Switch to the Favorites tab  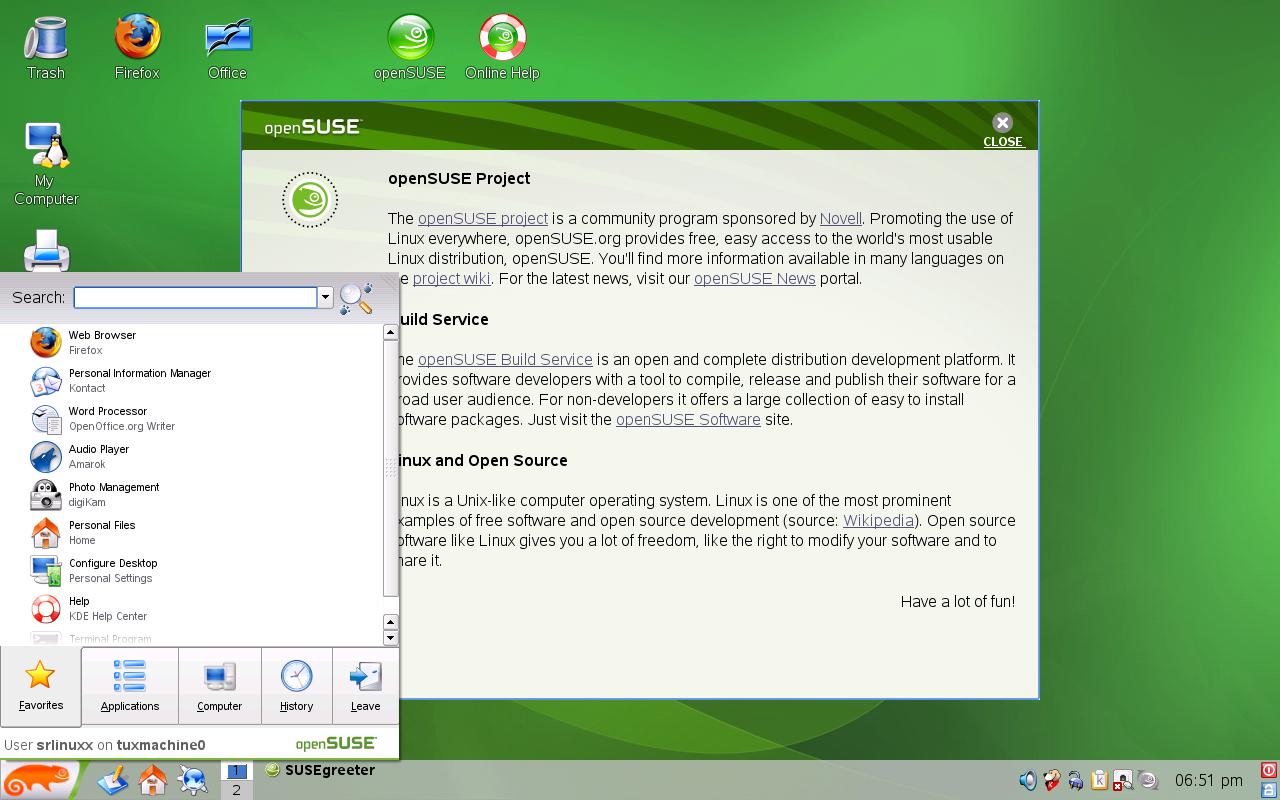point(41,686)
